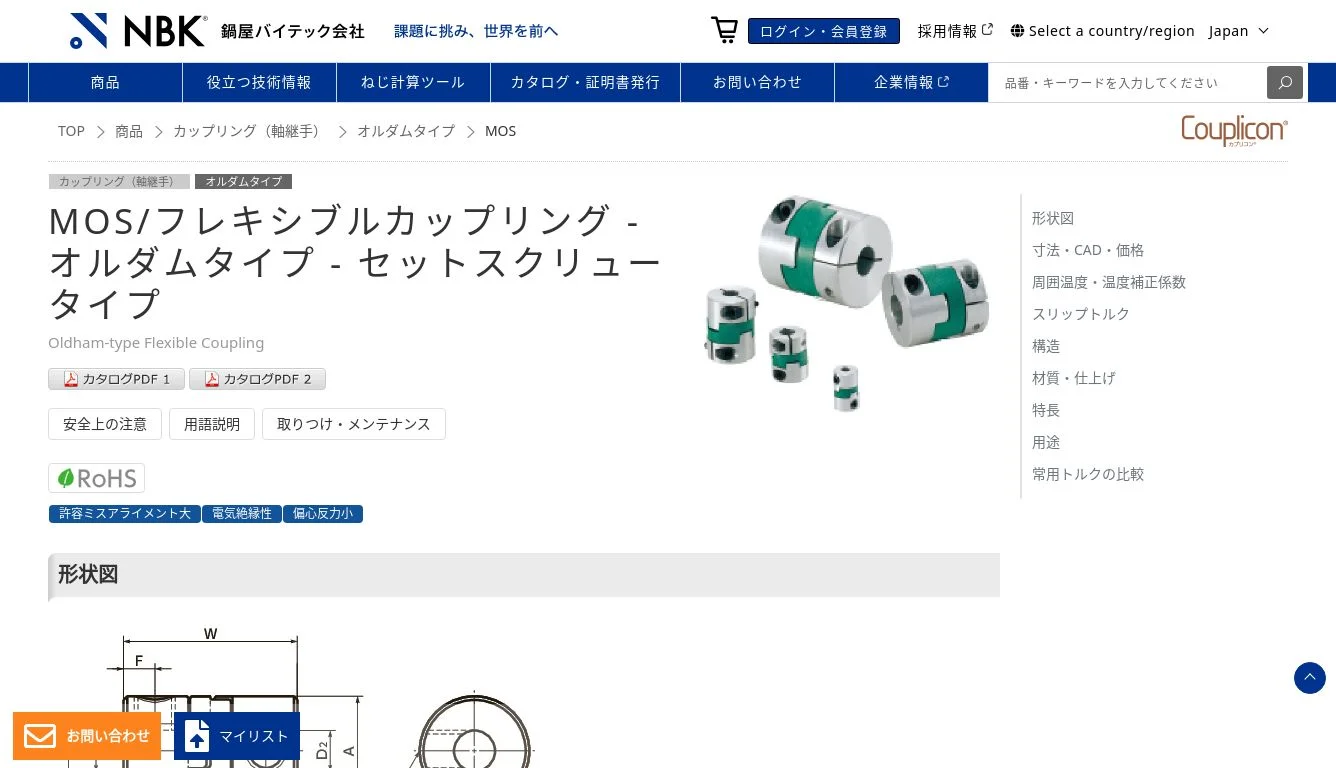Focus the 品番・キーワード search field
Image resolution: width=1336 pixels, height=768 pixels.
(x=1127, y=82)
